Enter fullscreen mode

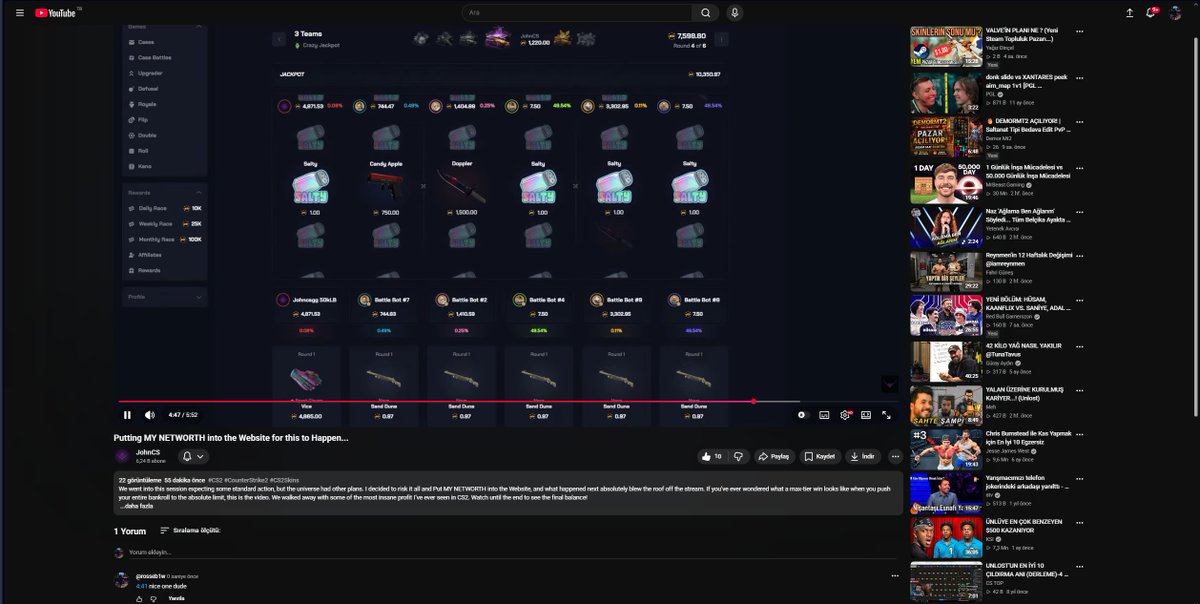(886, 415)
